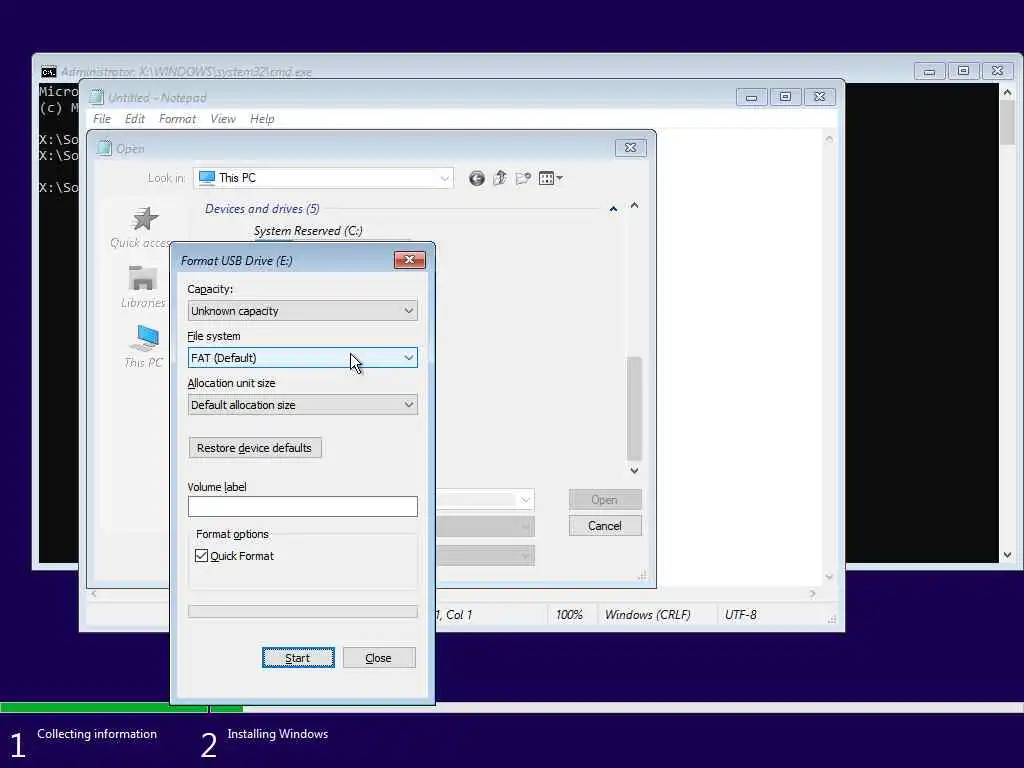The height and width of the screenshot is (768, 1024).
Task: Click the Open dialog title bar icon
Action: pyautogui.click(x=104, y=148)
